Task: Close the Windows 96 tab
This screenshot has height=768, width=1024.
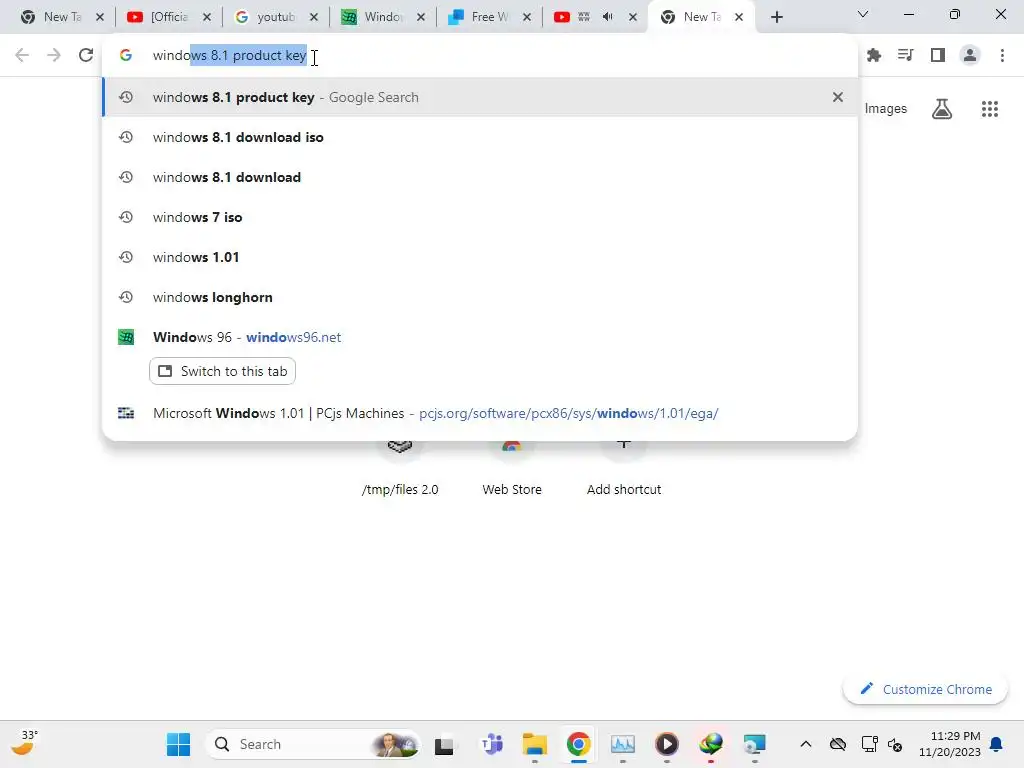Action: point(421,17)
